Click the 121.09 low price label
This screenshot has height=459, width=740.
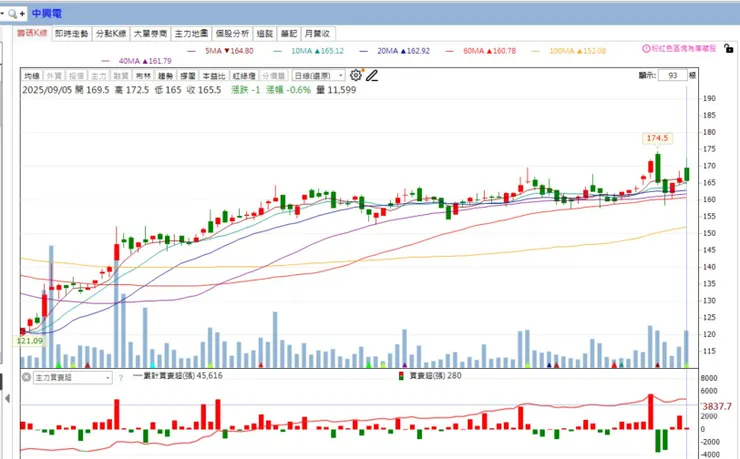29,341
